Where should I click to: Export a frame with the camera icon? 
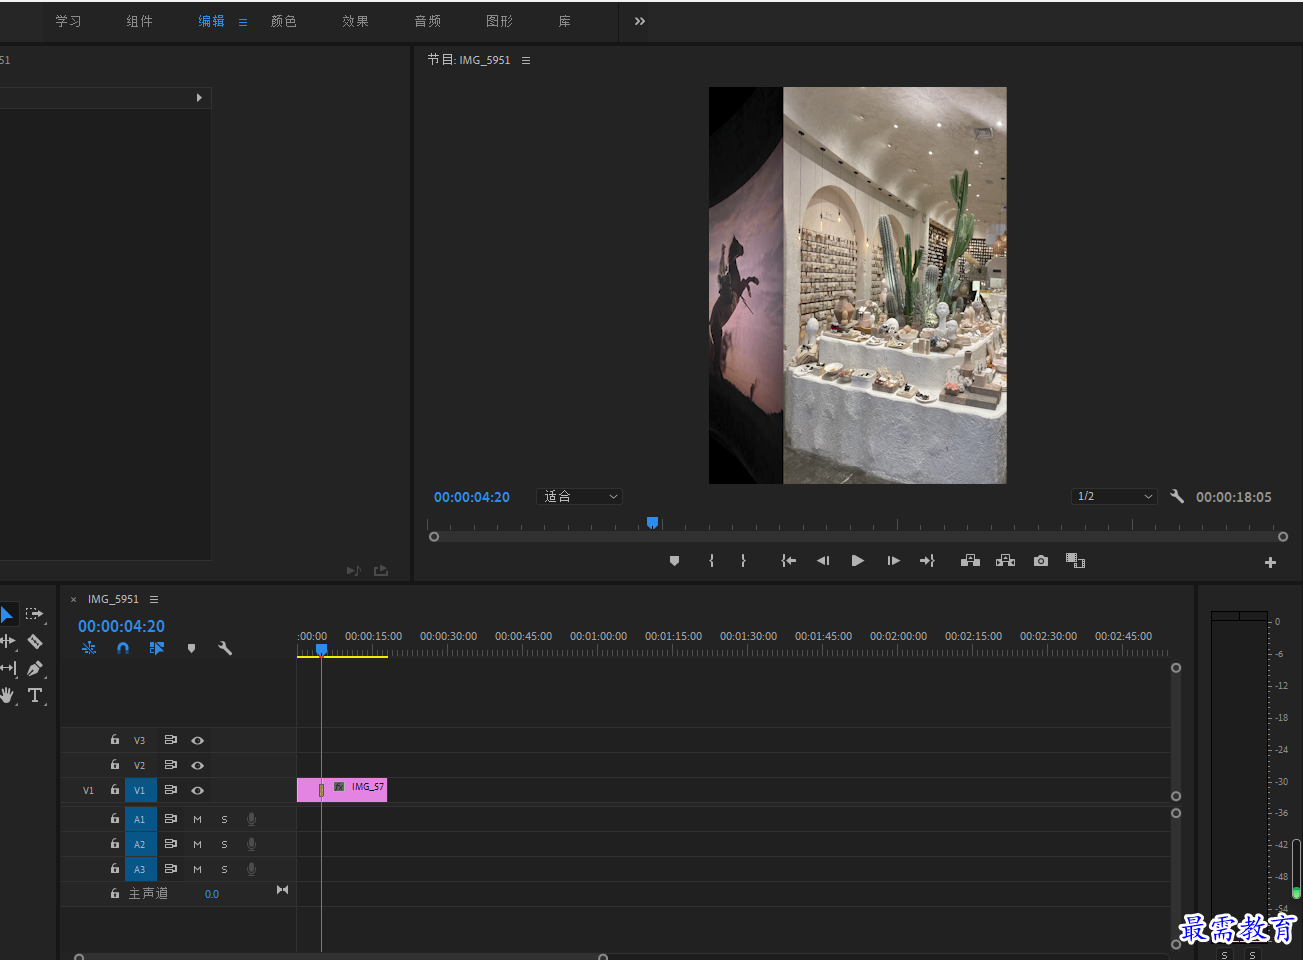[x=1041, y=561]
